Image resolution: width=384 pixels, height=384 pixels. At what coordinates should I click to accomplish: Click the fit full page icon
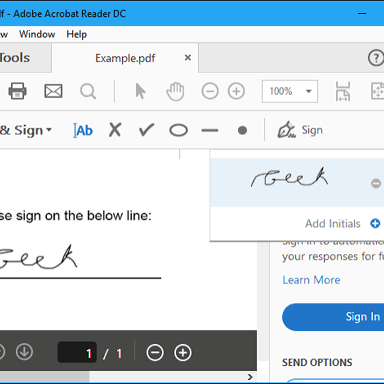point(378,91)
